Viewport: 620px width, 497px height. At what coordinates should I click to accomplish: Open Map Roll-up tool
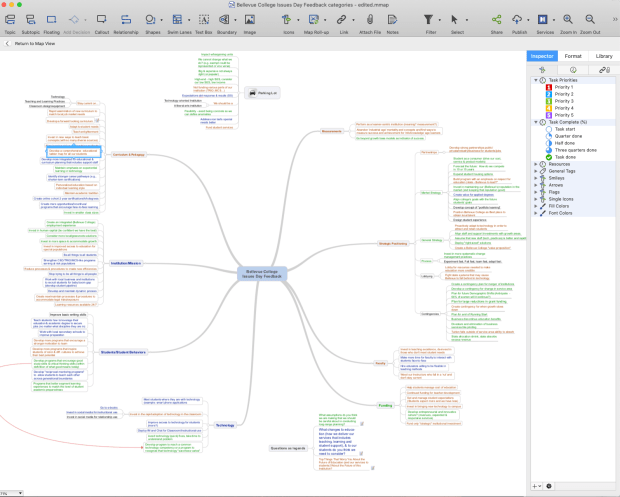pyautogui.click(x=314, y=20)
